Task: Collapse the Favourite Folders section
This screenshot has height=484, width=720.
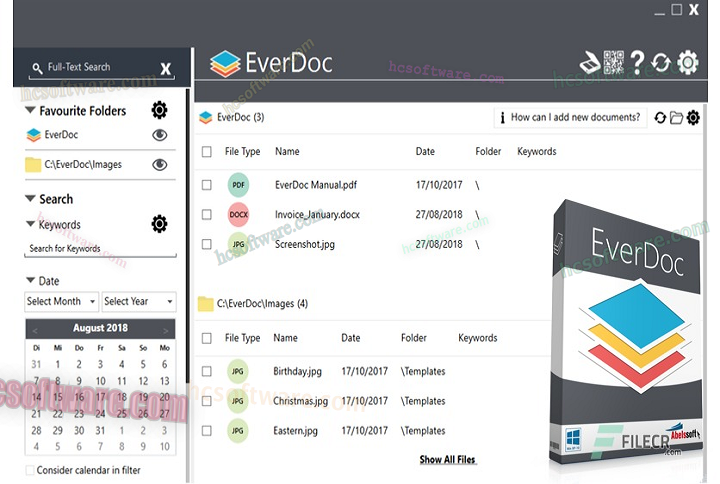Action: (x=31, y=111)
